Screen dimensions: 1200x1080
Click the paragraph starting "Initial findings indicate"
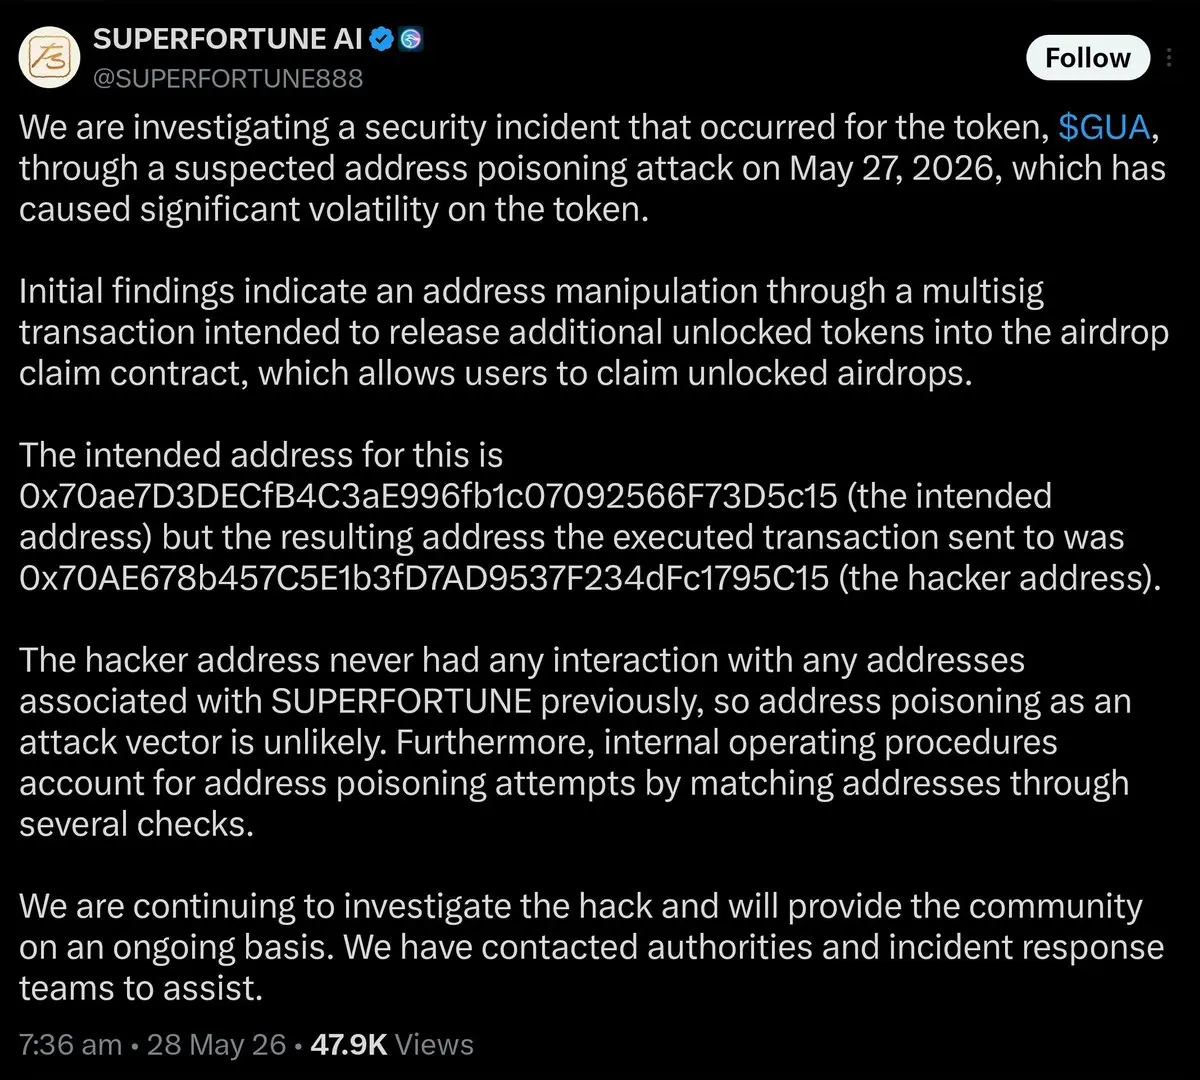tap(594, 333)
